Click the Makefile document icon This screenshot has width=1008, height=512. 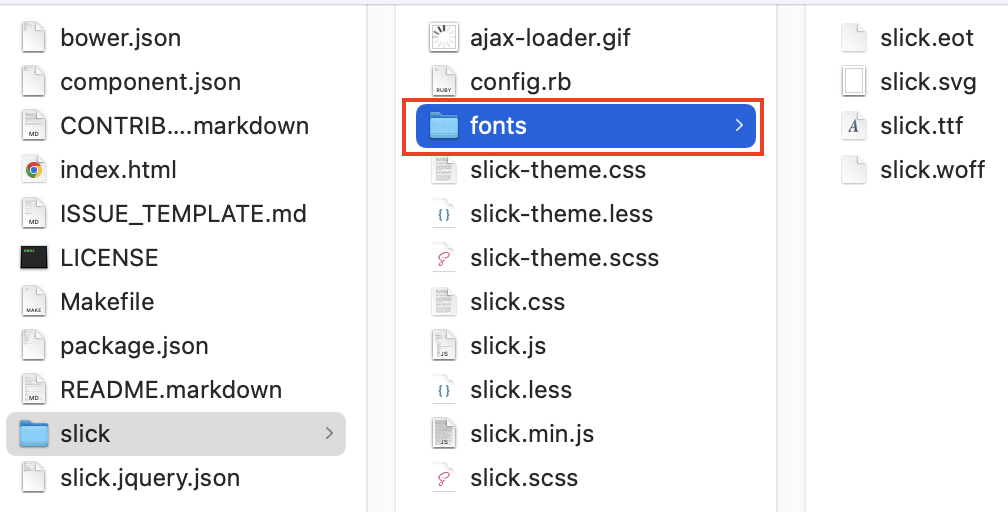(x=33, y=302)
